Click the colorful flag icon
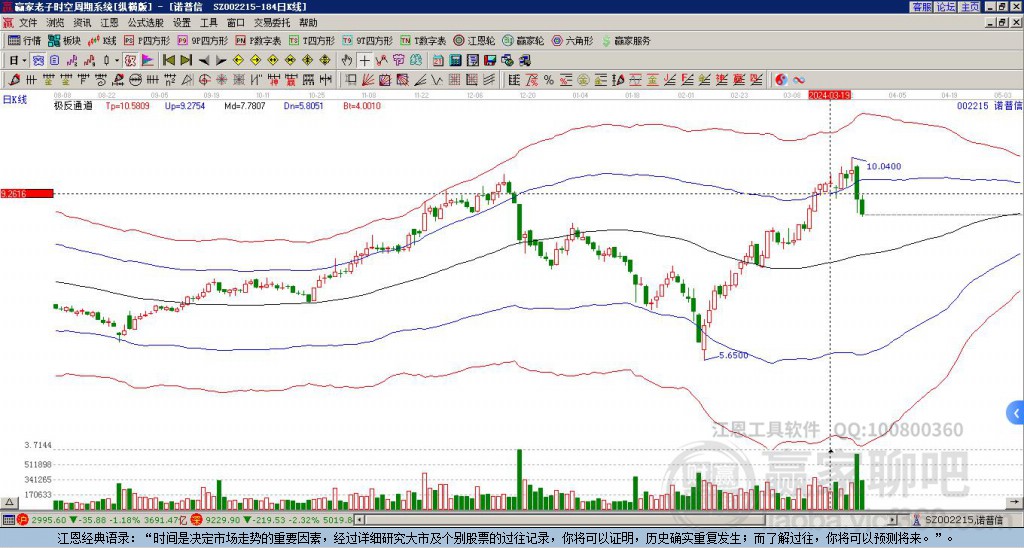 click(148, 61)
